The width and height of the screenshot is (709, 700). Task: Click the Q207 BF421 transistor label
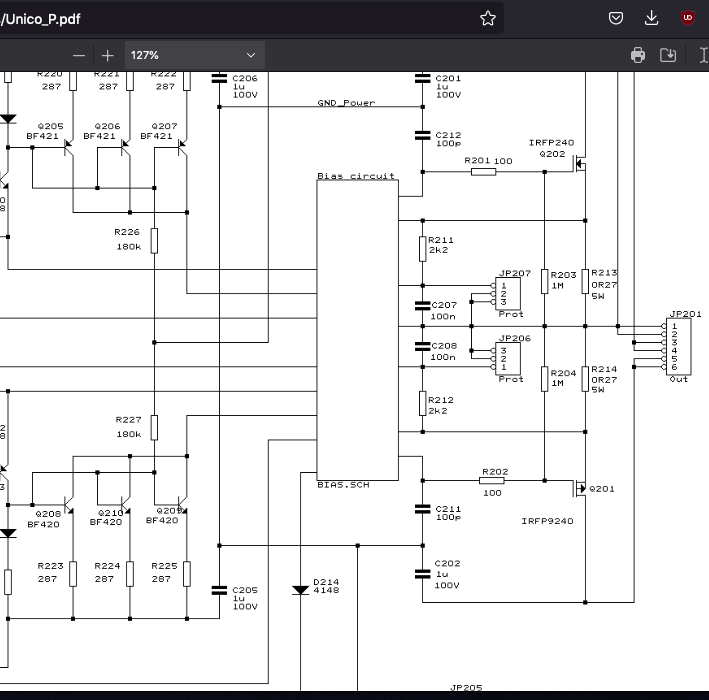pyautogui.click(x=159, y=131)
